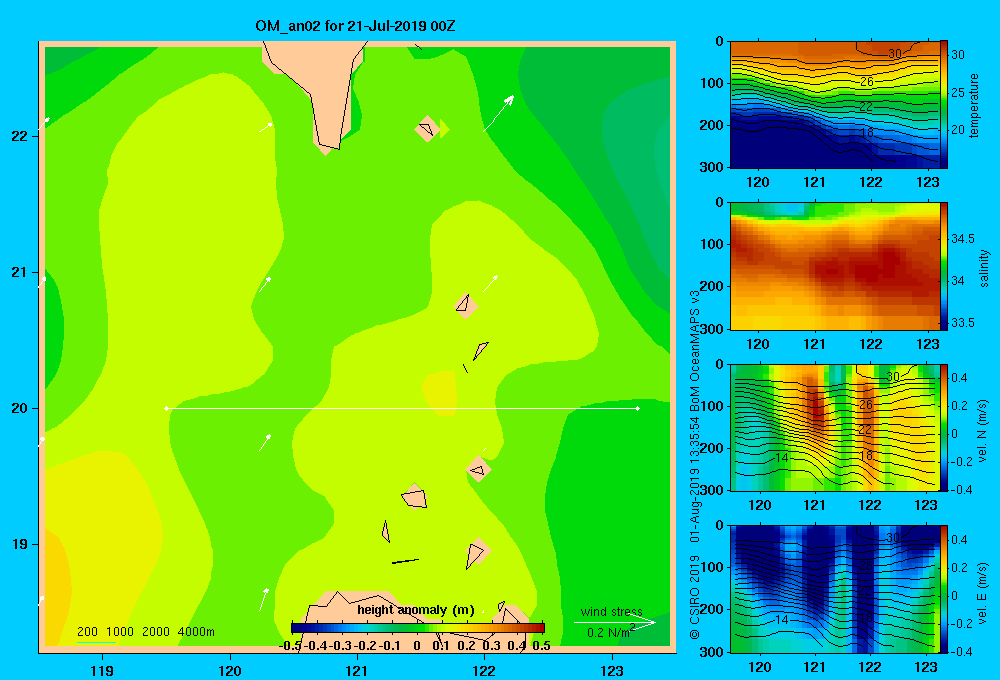Click longitude label 123 on map axis
Image resolution: width=1000 pixels, height=680 pixels.
coord(612,670)
